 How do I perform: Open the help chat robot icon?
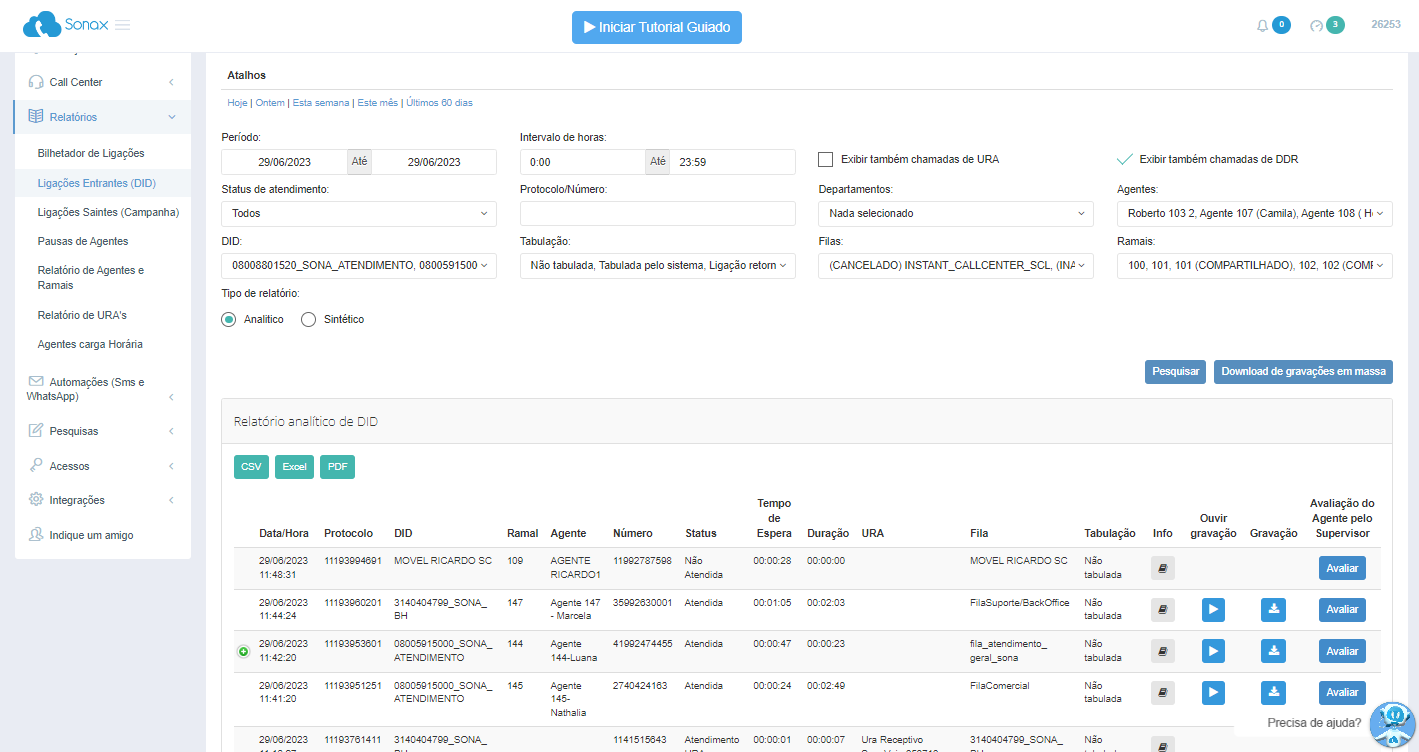tap(1391, 724)
